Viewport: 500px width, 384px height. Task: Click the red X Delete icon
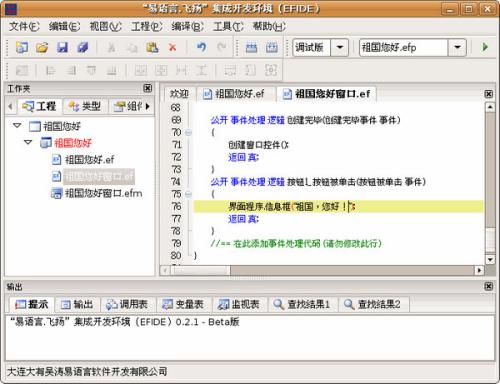click(x=172, y=47)
